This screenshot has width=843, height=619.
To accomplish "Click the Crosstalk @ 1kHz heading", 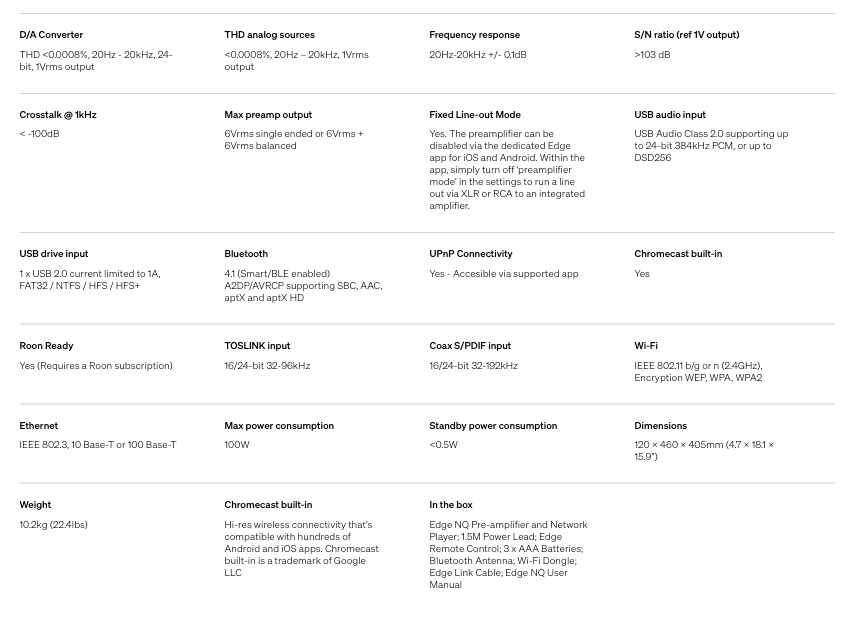I will pos(58,115).
